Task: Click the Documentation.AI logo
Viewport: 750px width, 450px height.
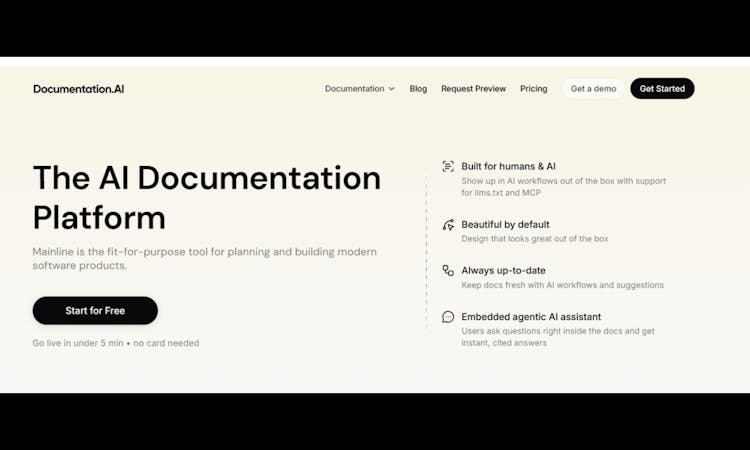Action: [79, 89]
